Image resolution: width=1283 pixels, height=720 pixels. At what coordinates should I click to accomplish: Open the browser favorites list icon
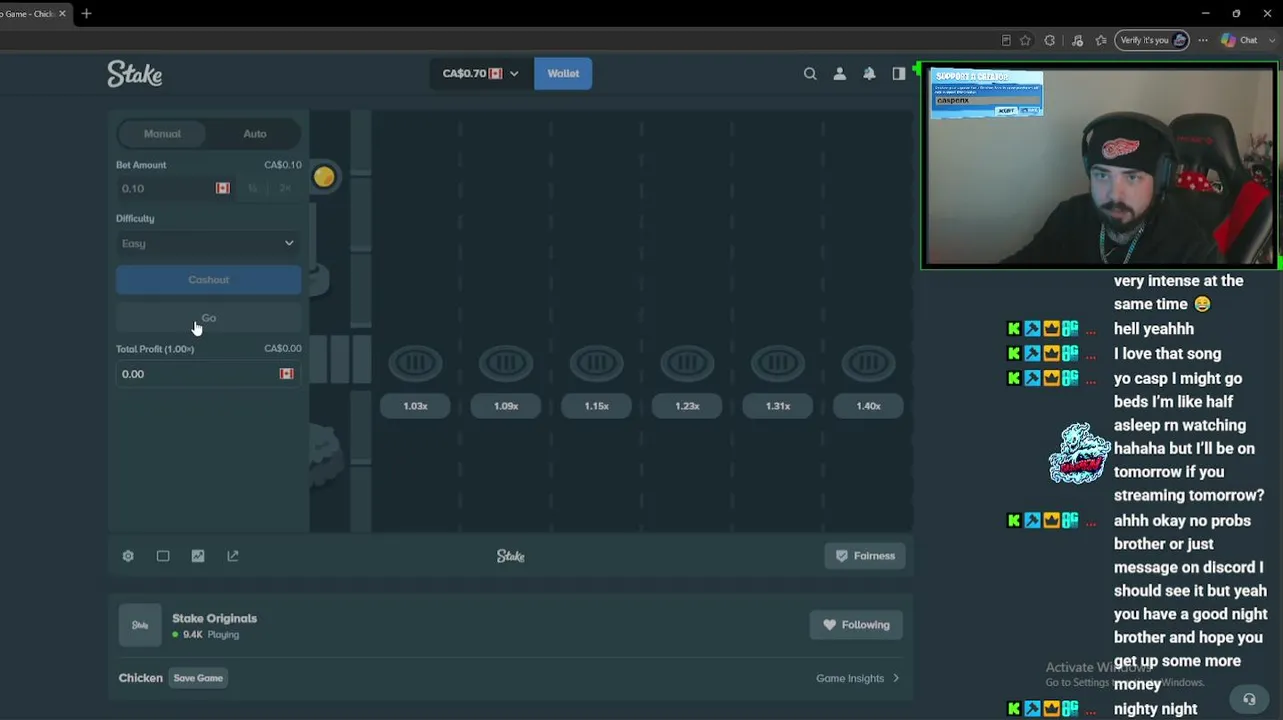1101,40
